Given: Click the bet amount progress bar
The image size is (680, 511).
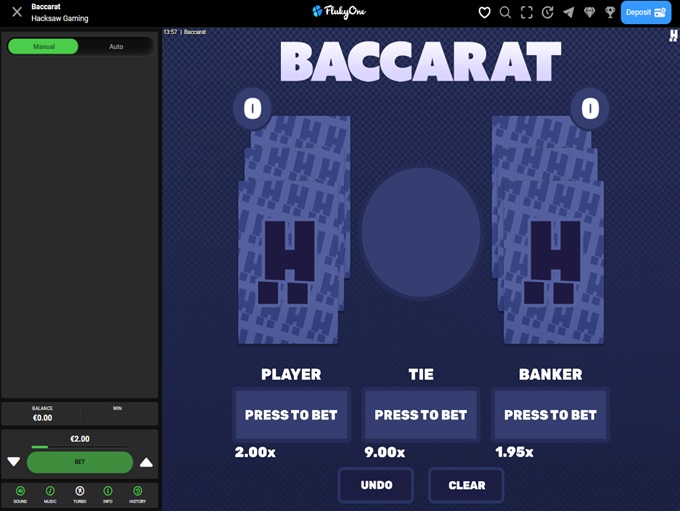Looking at the screenshot, I should [79, 447].
